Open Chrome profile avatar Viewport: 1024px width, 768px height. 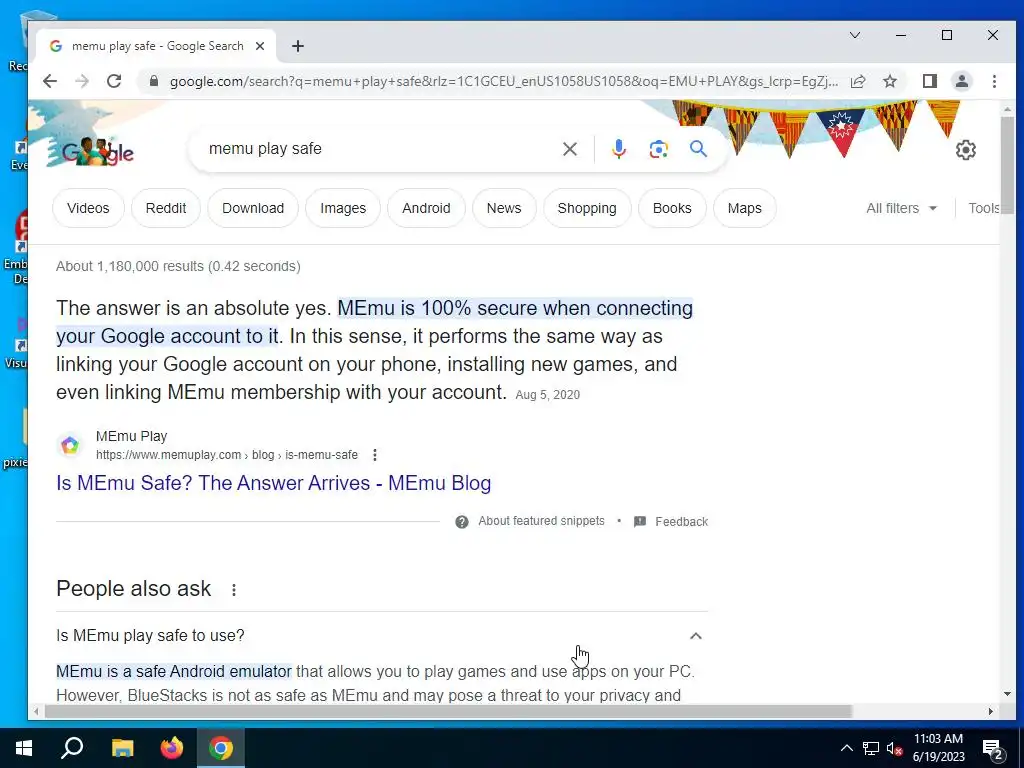[x=962, y=81]
